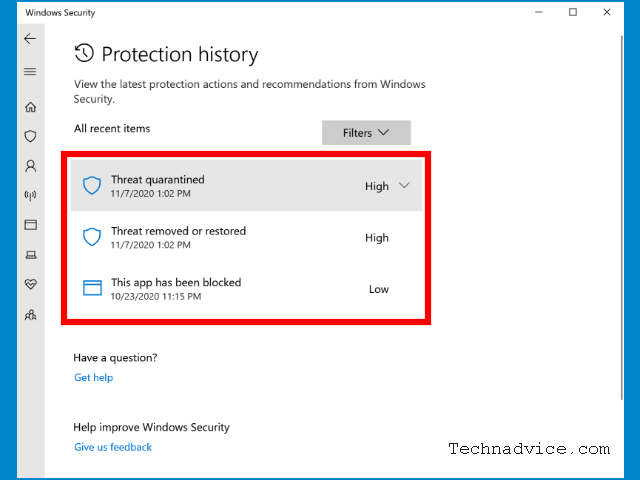Open Account protection person icon
Screen dimensions: 640x480
31,166
